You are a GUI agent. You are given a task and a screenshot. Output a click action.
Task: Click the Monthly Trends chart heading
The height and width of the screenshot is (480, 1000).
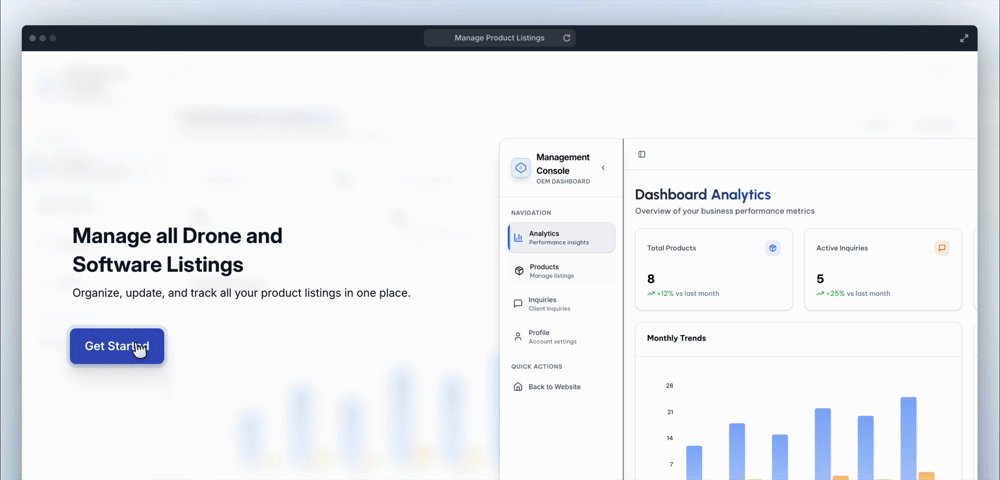[x=676, y=338]
